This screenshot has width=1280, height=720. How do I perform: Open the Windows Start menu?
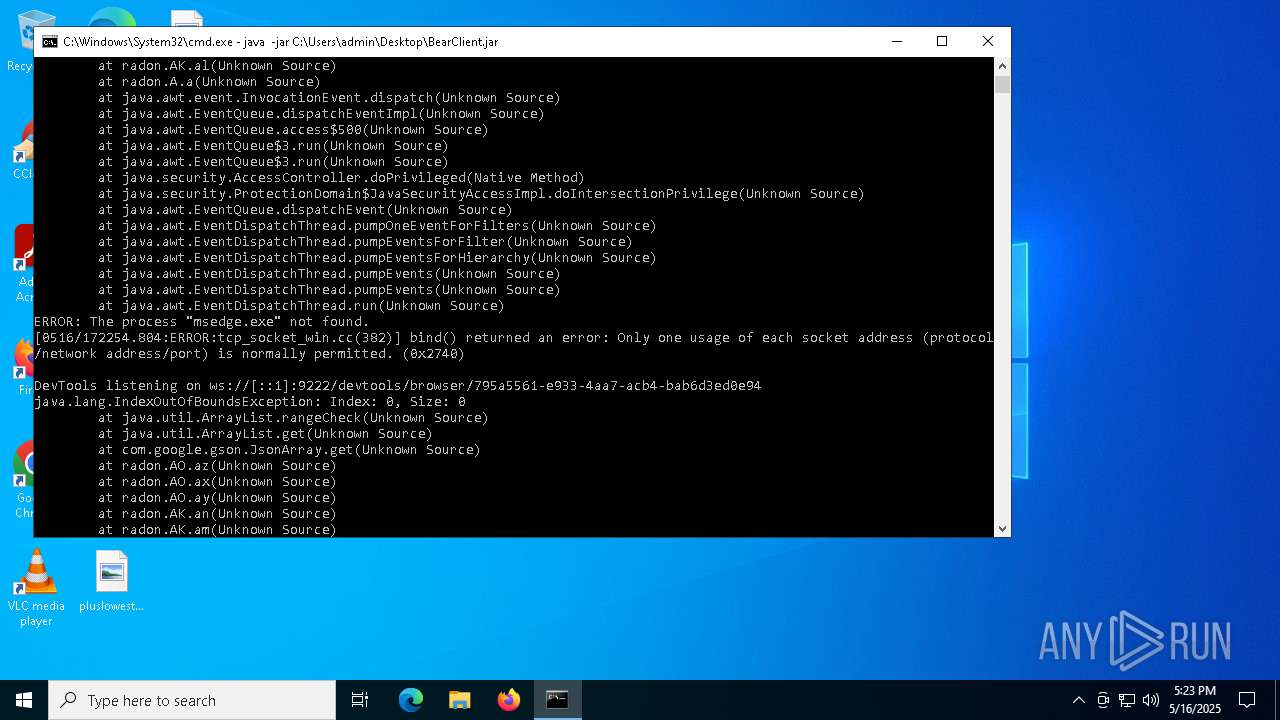[24, 700]
